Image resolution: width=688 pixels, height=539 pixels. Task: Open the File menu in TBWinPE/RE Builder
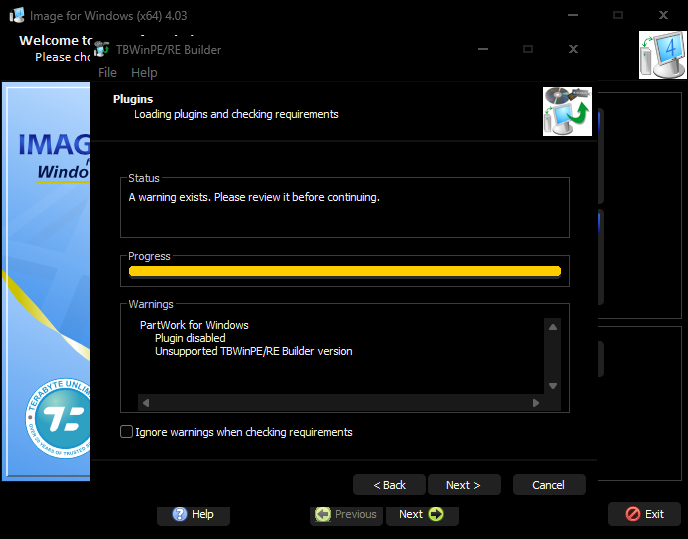click(x=107, y=72)
